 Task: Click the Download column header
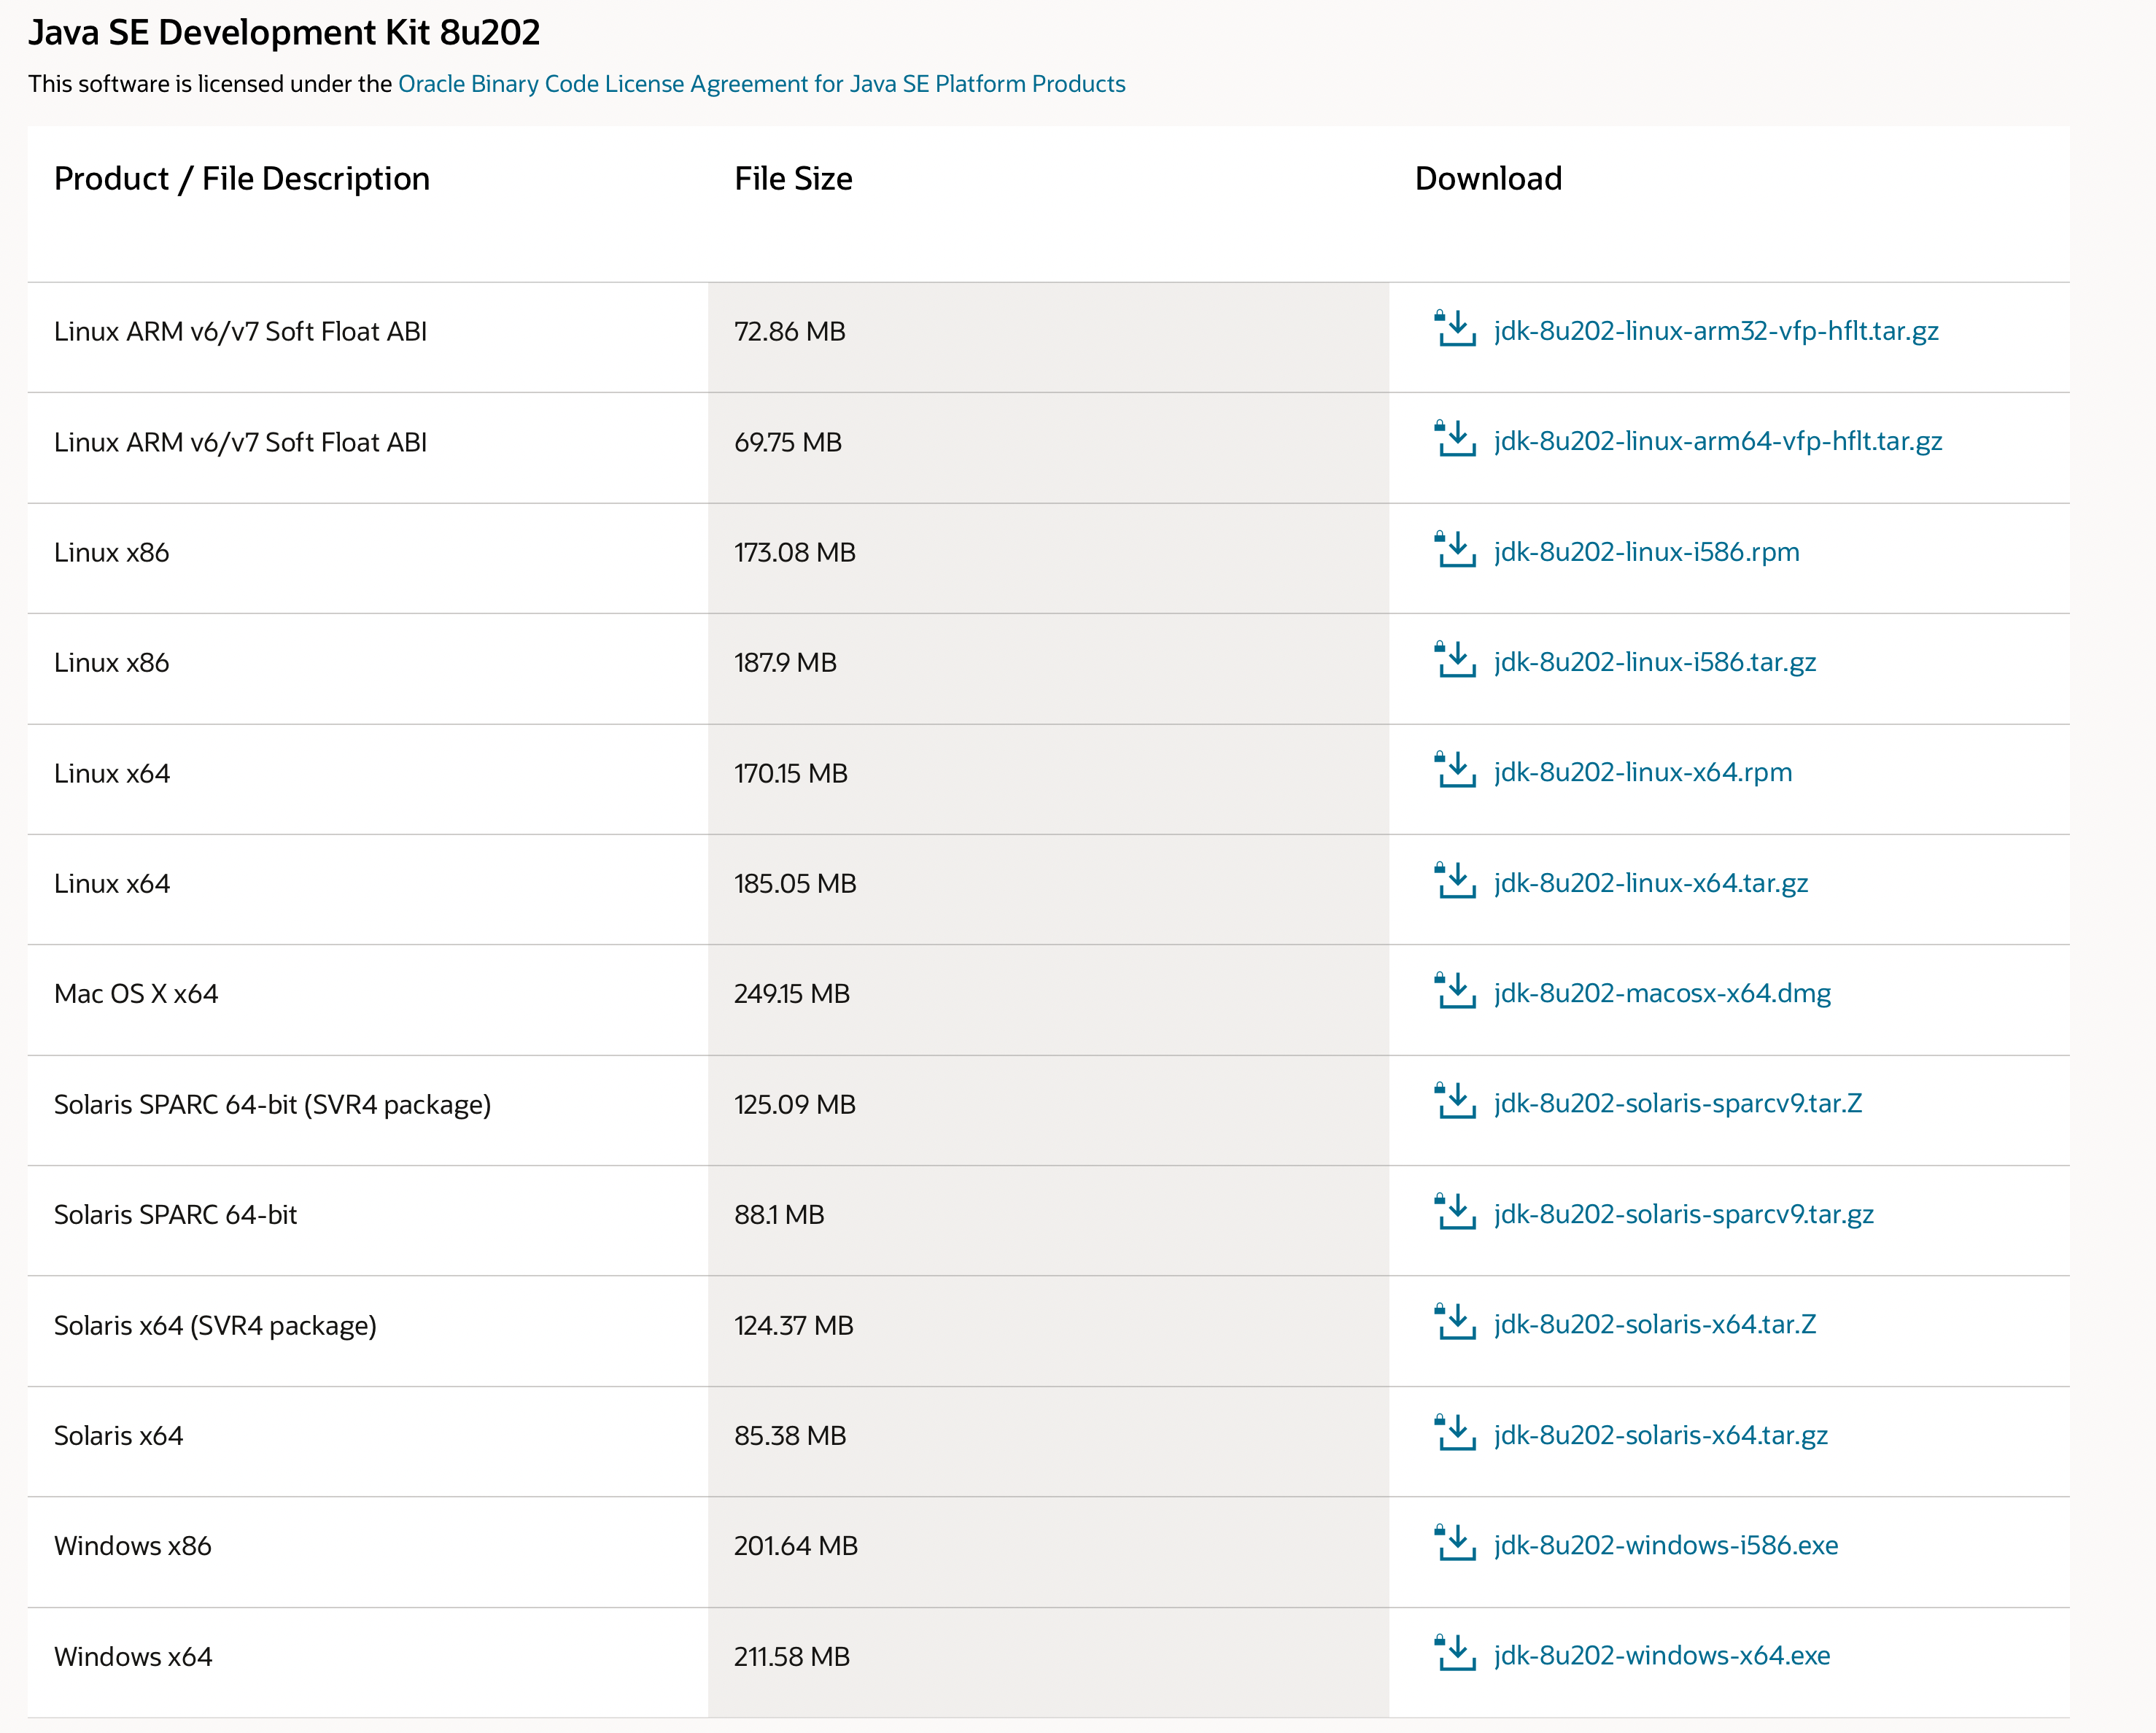(1488, 179)
